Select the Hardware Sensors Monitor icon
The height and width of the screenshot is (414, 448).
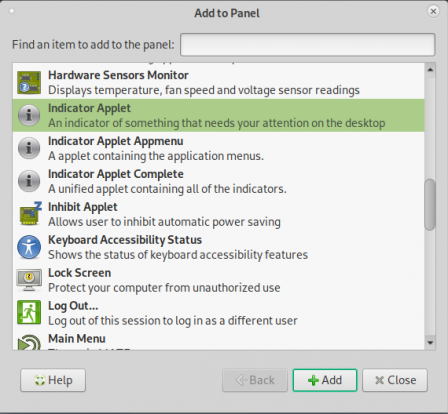[x=29, y=82]
